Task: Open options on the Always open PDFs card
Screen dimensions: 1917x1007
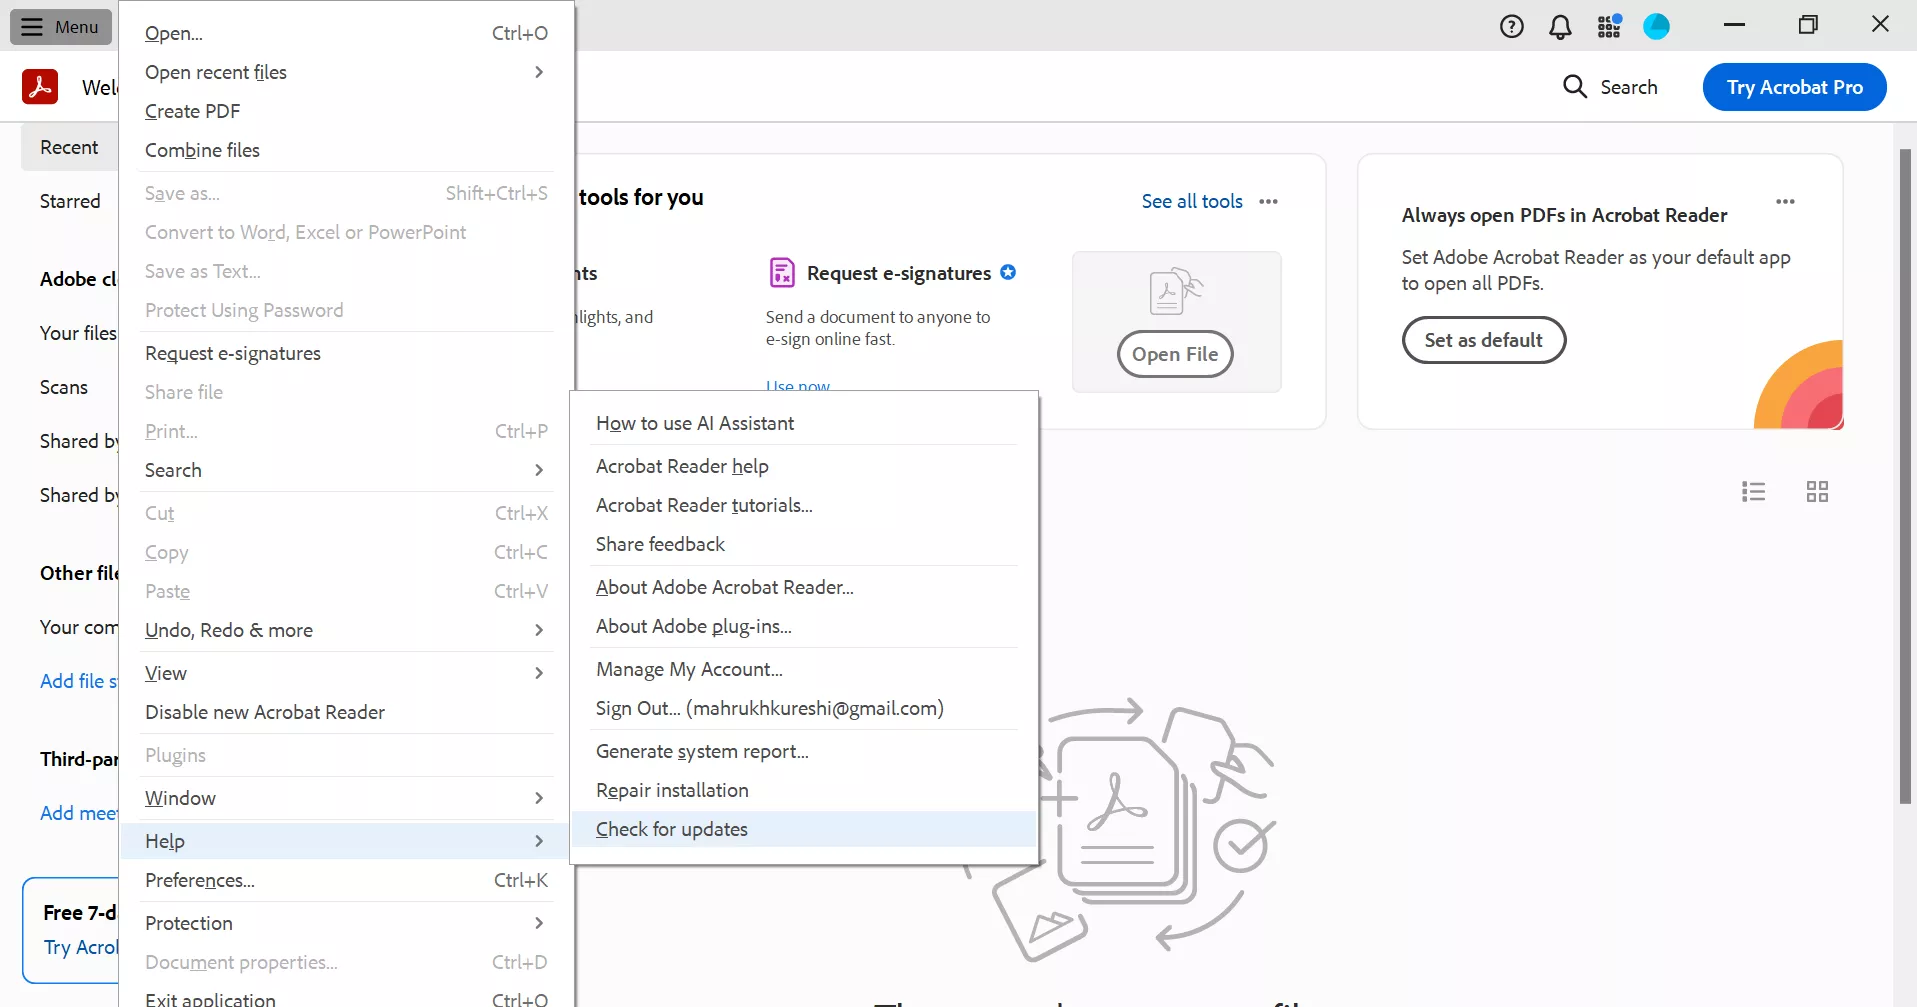Action: click(1786, 201)
